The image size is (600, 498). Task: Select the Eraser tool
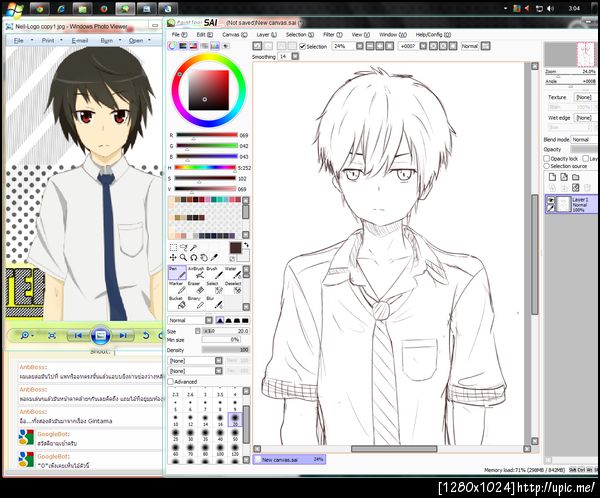pos(196,287)
